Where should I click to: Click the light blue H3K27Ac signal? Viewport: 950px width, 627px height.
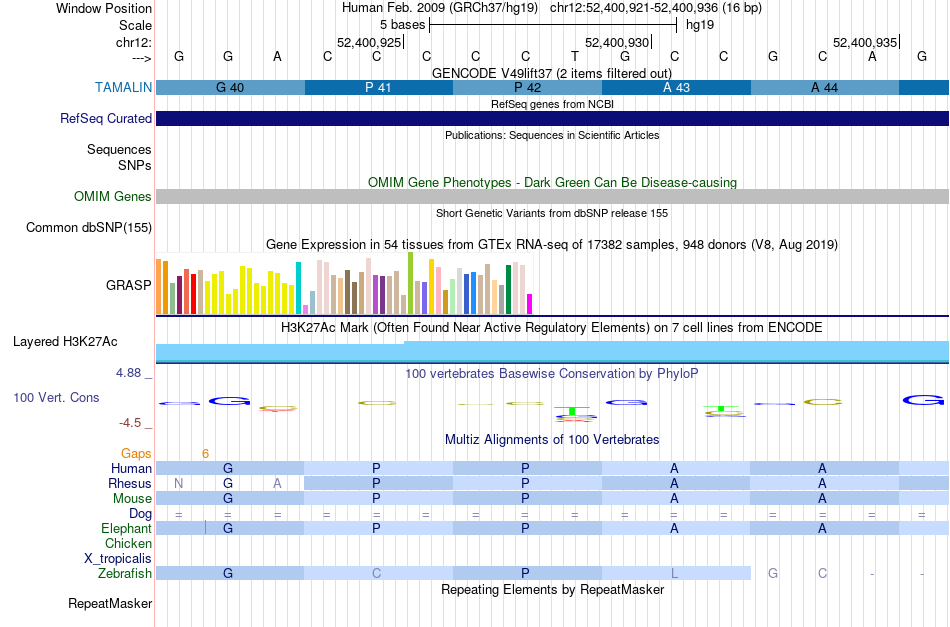click(553, 352)
